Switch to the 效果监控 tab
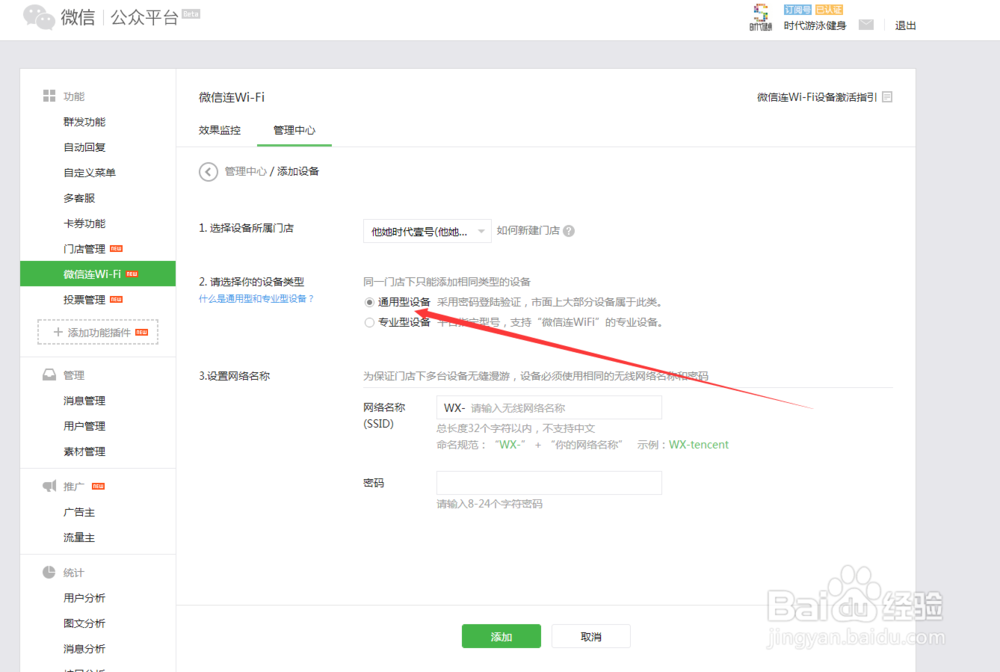This screenshot has width=1000, height=672. click(219, 130)
